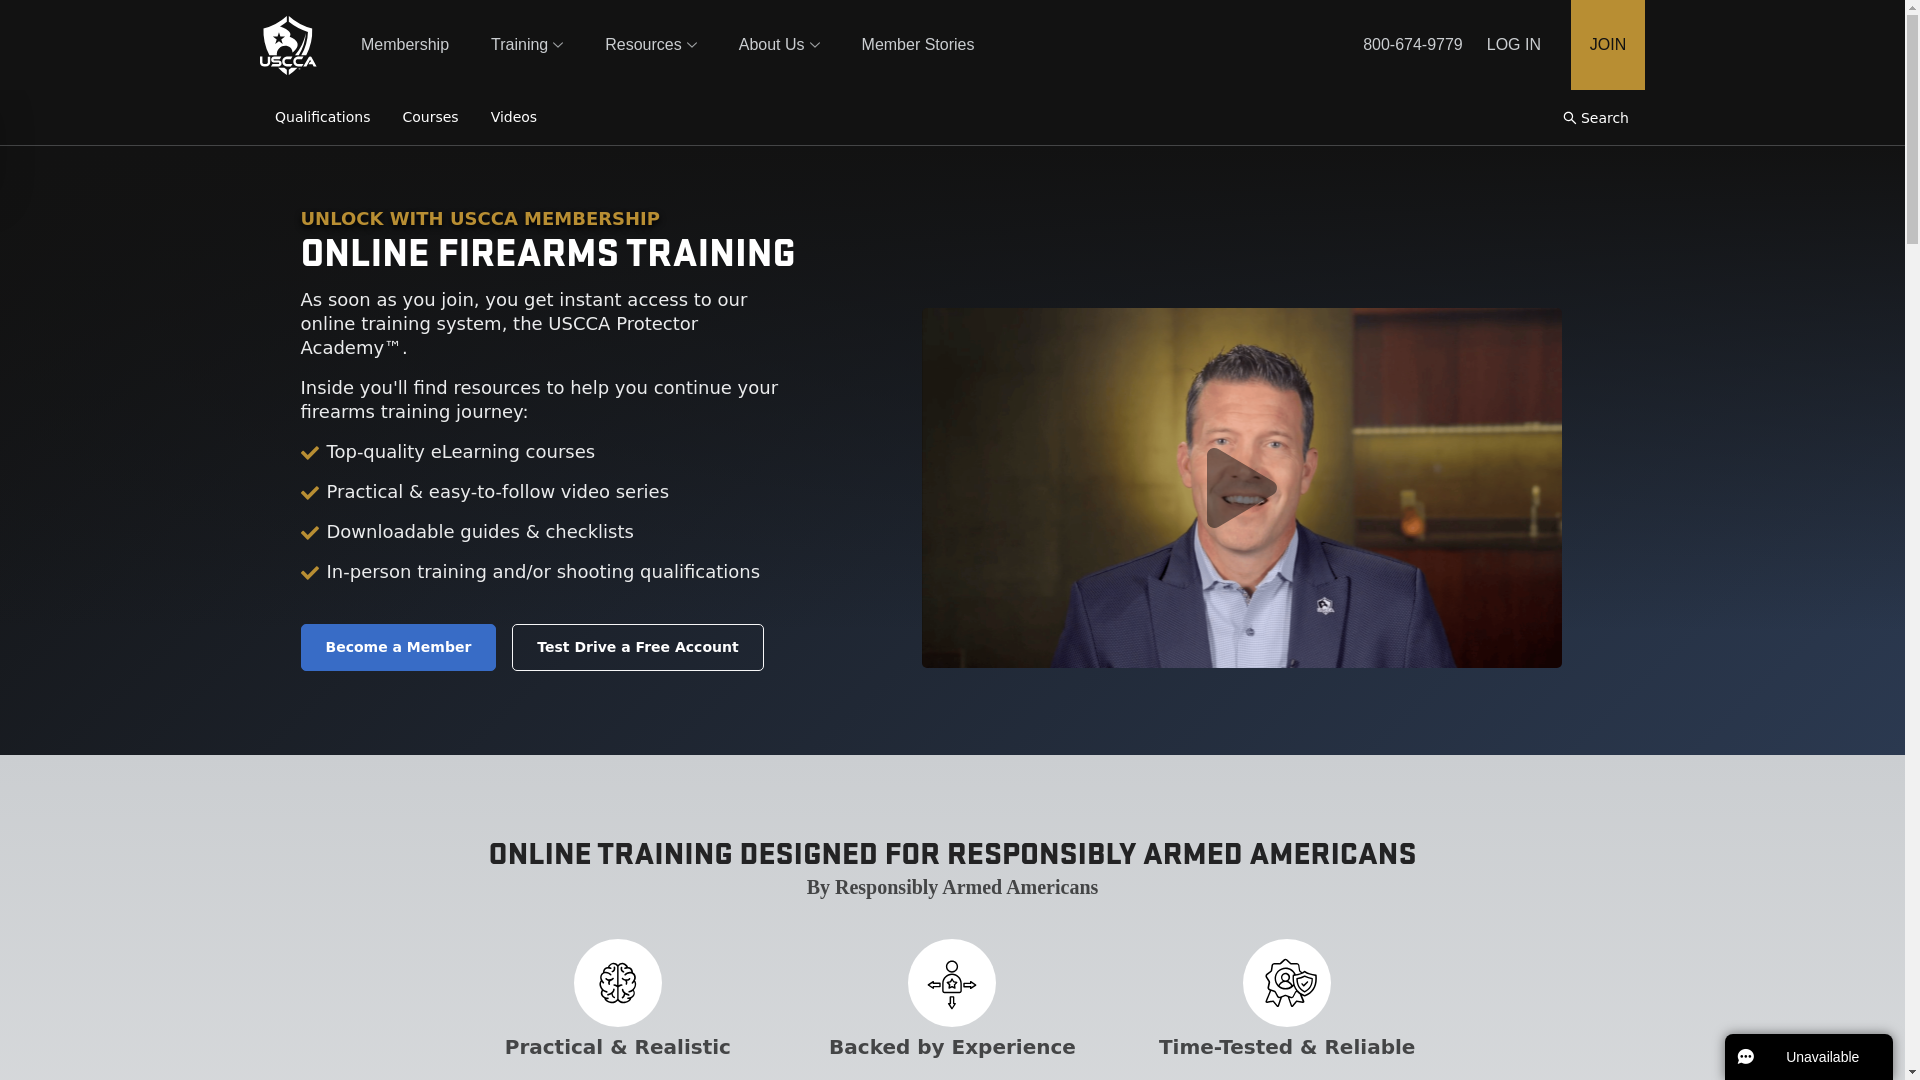1920x1080 pixels.
Task: Click the Time-Tested & Reliable badge icon
Action: (1286, 983)
